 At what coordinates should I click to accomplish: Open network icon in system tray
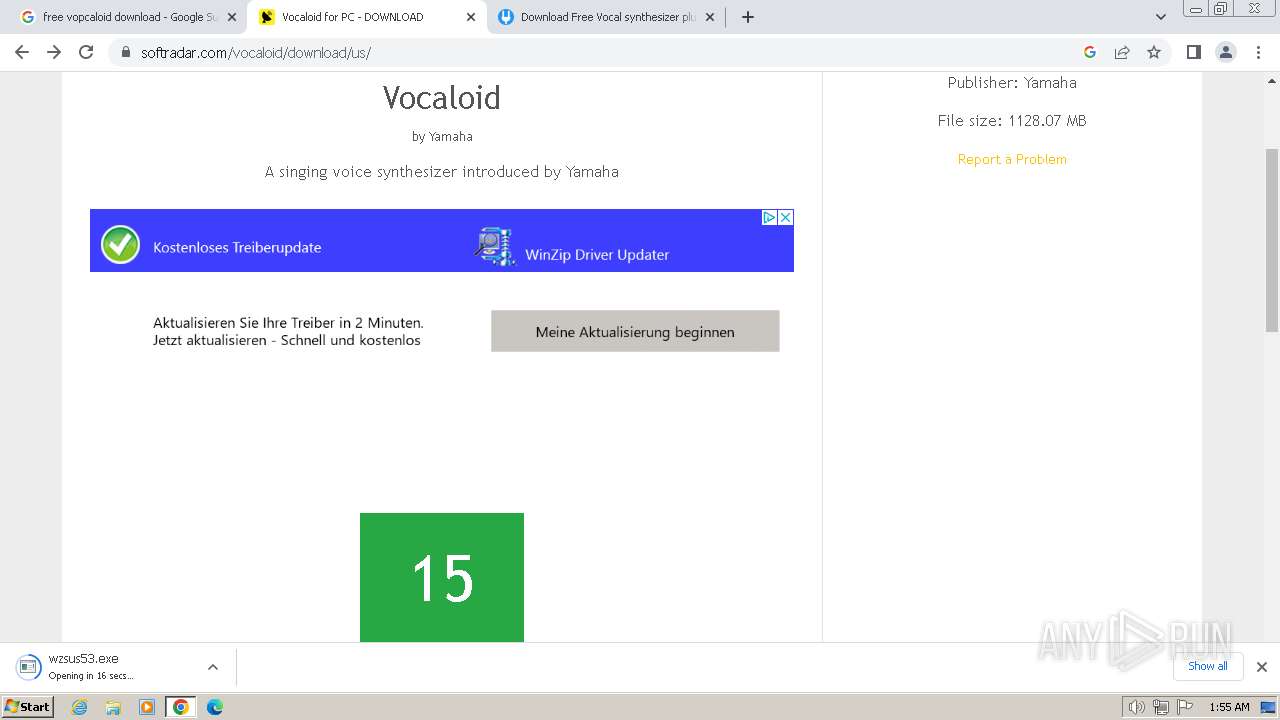click(x=1160, y=707)
